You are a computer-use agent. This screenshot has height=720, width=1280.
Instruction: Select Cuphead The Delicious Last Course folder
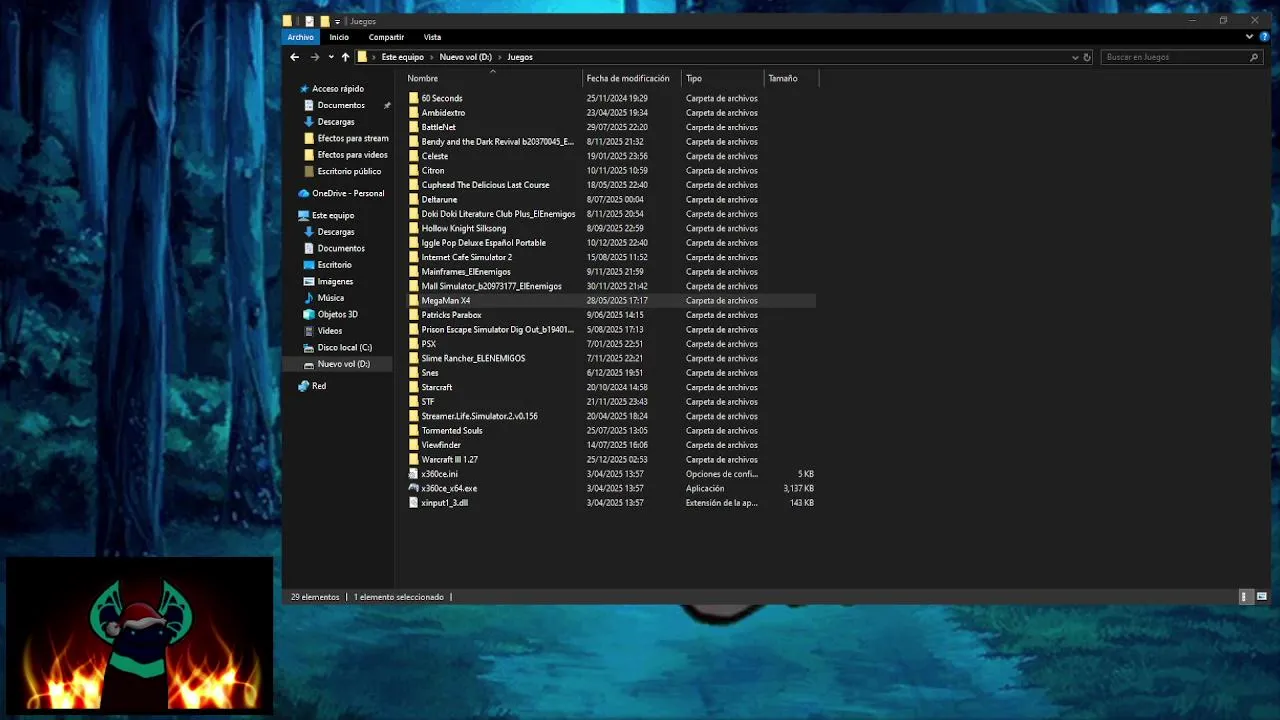[x=485, y=185]
